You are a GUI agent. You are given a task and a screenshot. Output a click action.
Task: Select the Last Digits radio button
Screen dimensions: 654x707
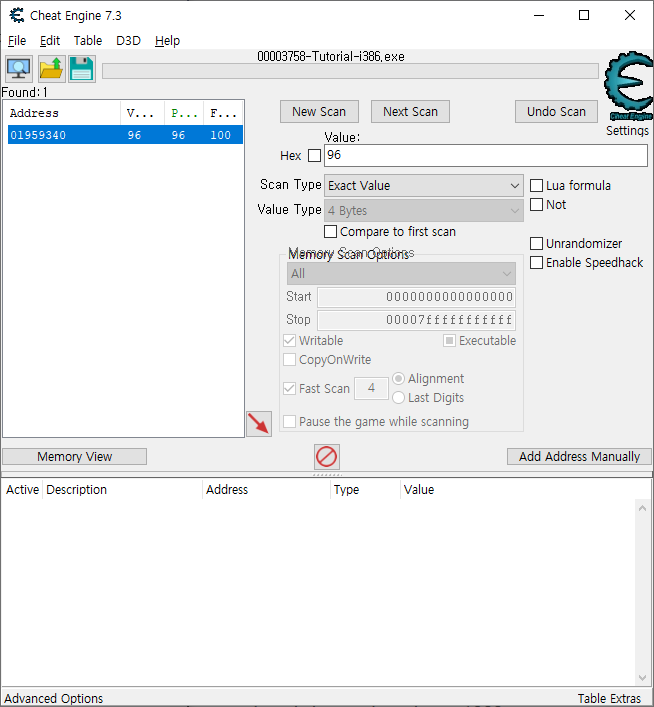398,398
